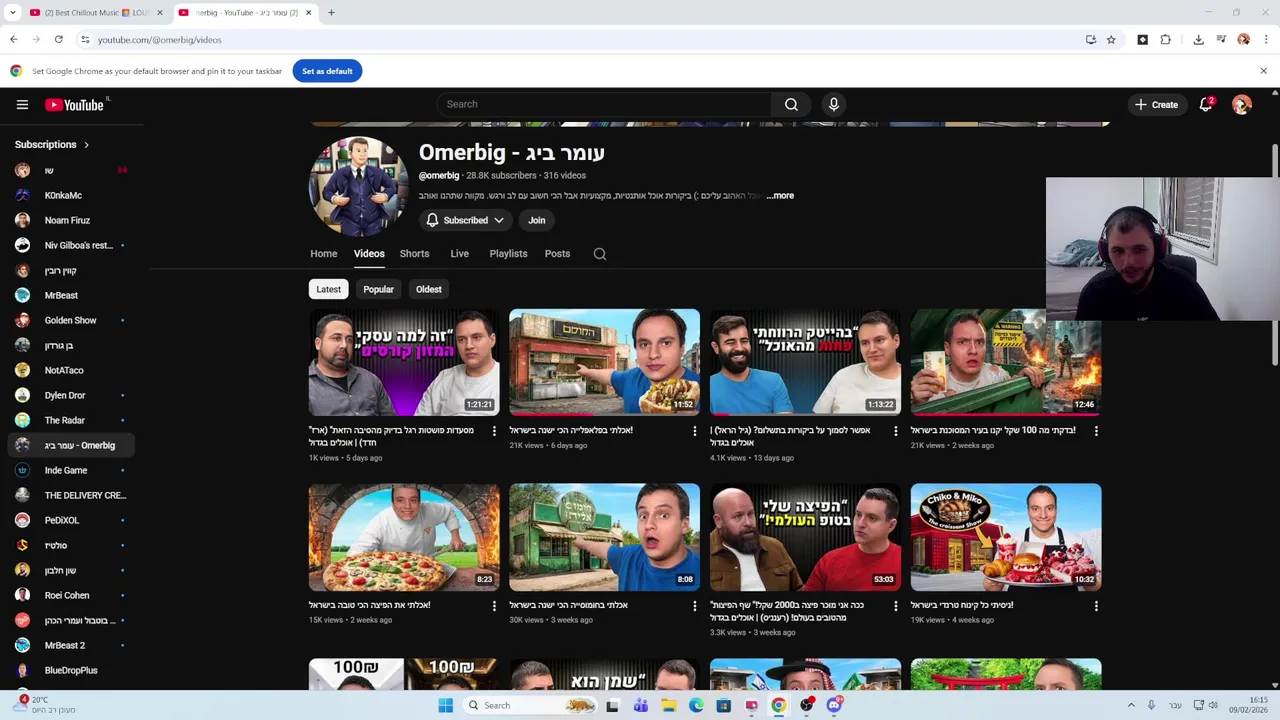The image size is (1280, 720).
Task: Open BlueDropPlus channel in sidebar
Action: point(70,671)
